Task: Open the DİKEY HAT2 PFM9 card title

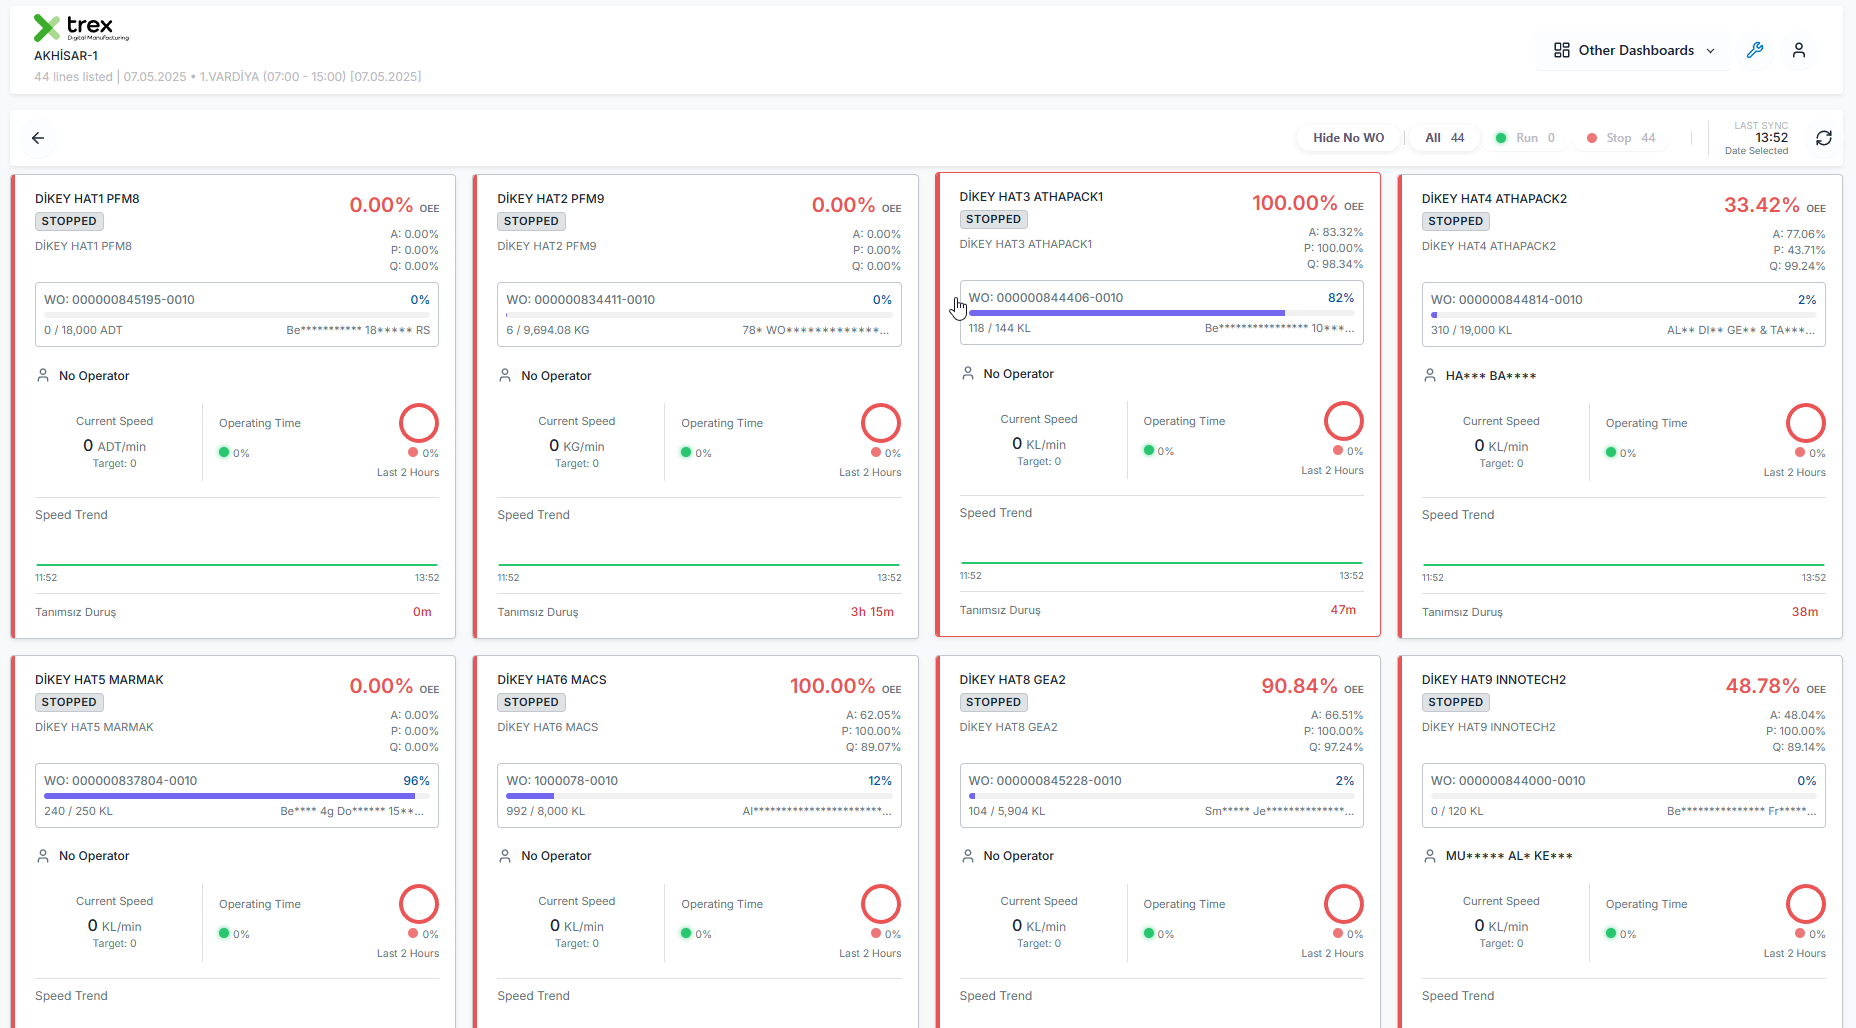Action: [551, 199]
